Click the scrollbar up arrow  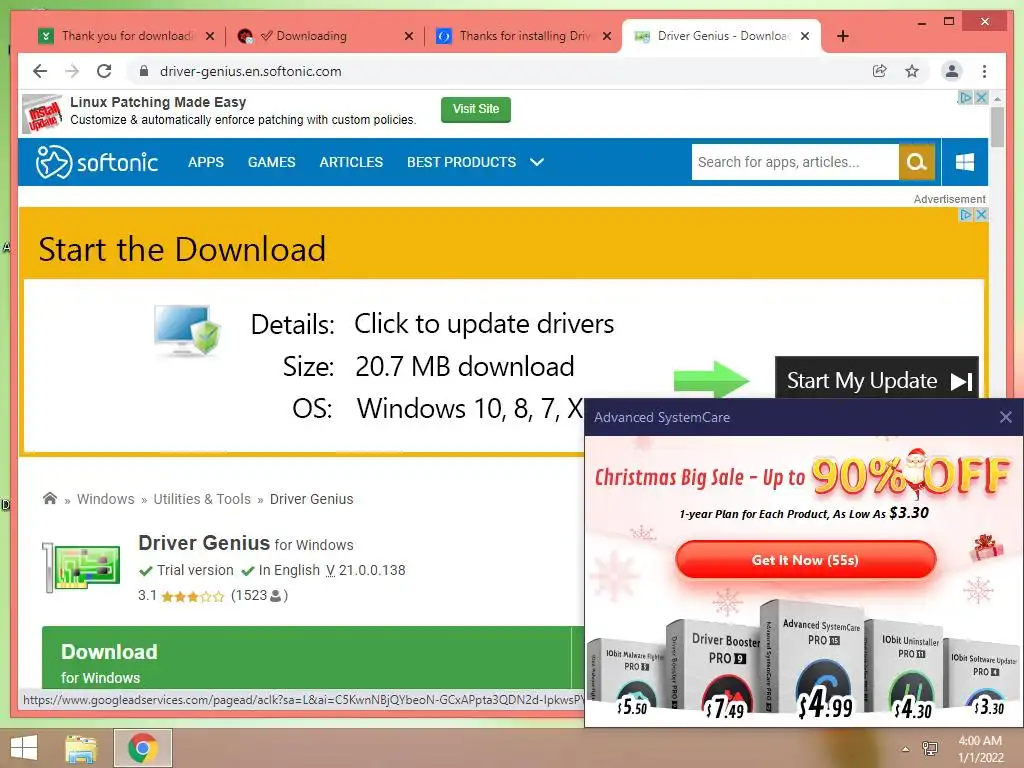[997, 99]
